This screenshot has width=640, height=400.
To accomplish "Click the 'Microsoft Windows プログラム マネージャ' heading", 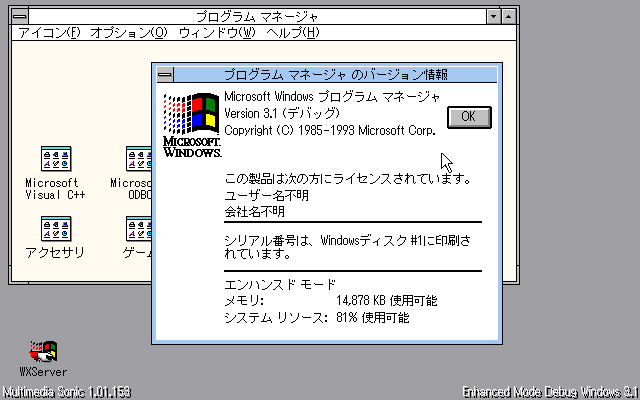I will [x=332, y=97].
